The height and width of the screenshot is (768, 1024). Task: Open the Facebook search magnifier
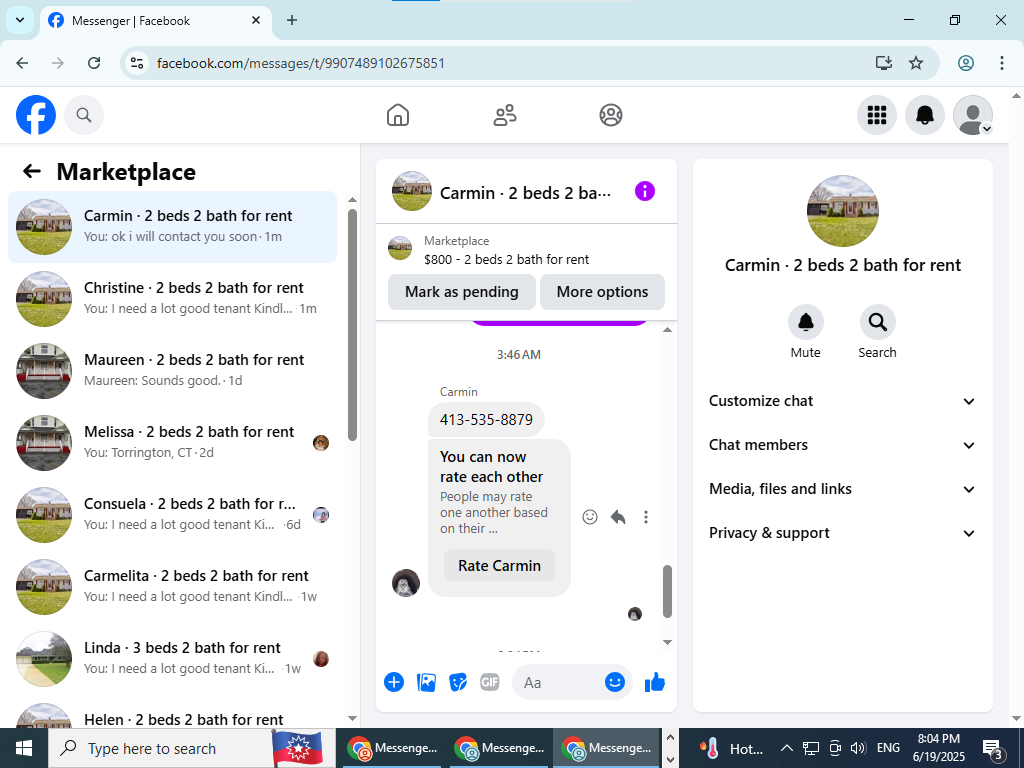pos(84,115)
